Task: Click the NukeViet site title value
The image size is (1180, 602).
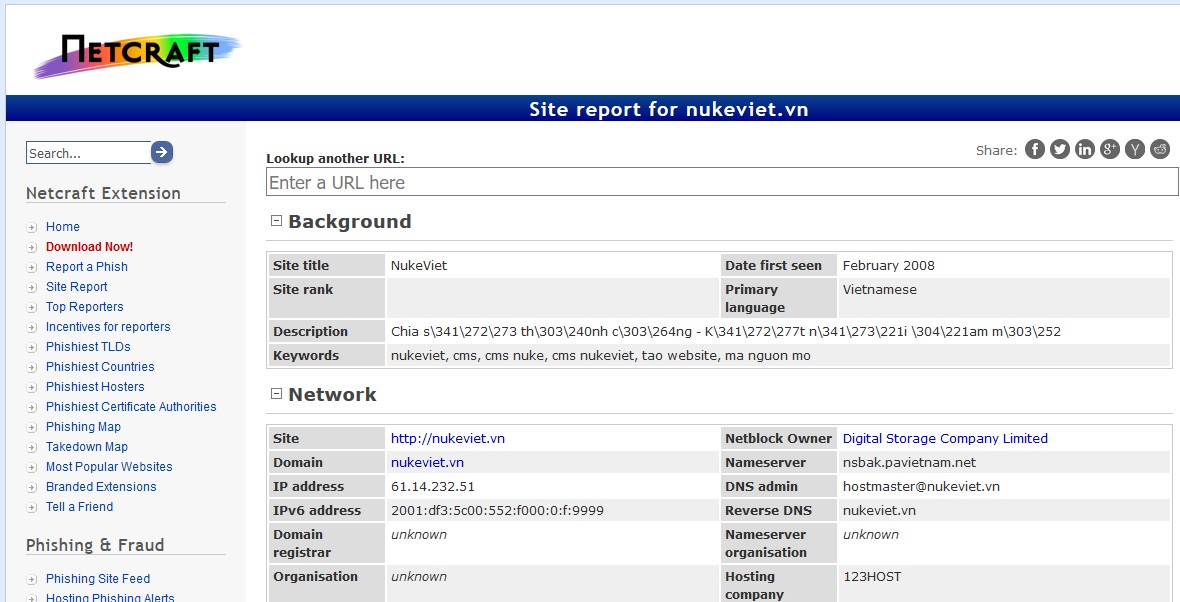Action: click(419, 265)
